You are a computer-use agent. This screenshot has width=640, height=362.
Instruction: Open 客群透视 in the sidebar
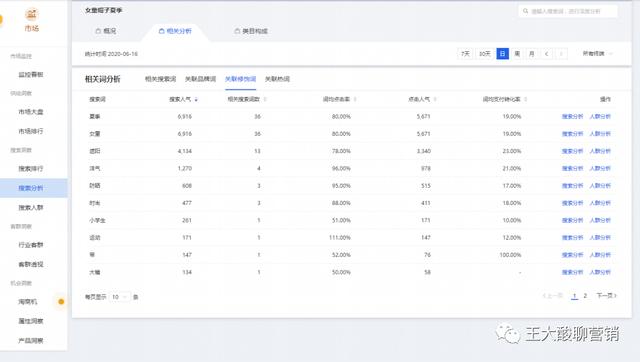pyautogui.click(x=31, y=264)
